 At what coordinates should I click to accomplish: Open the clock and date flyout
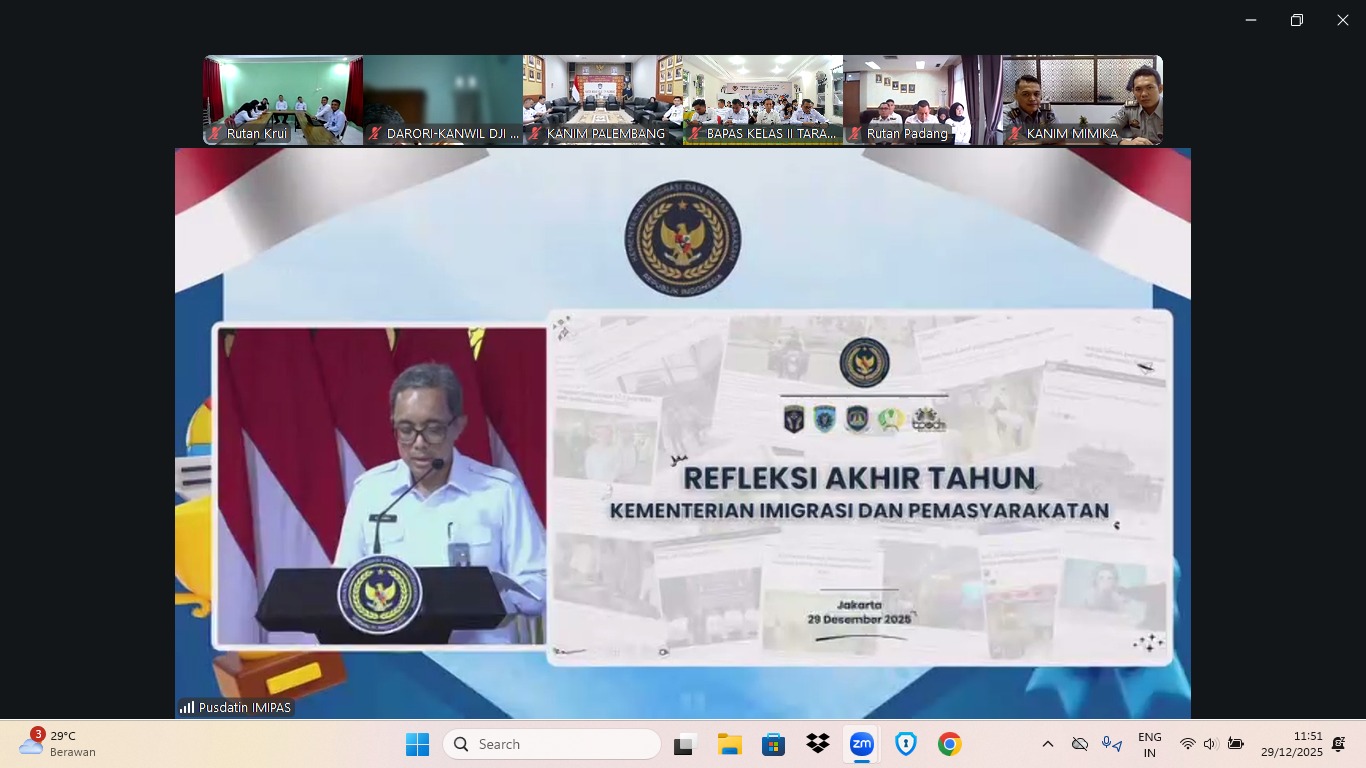pyautogui.click(x=1291, y=744)
